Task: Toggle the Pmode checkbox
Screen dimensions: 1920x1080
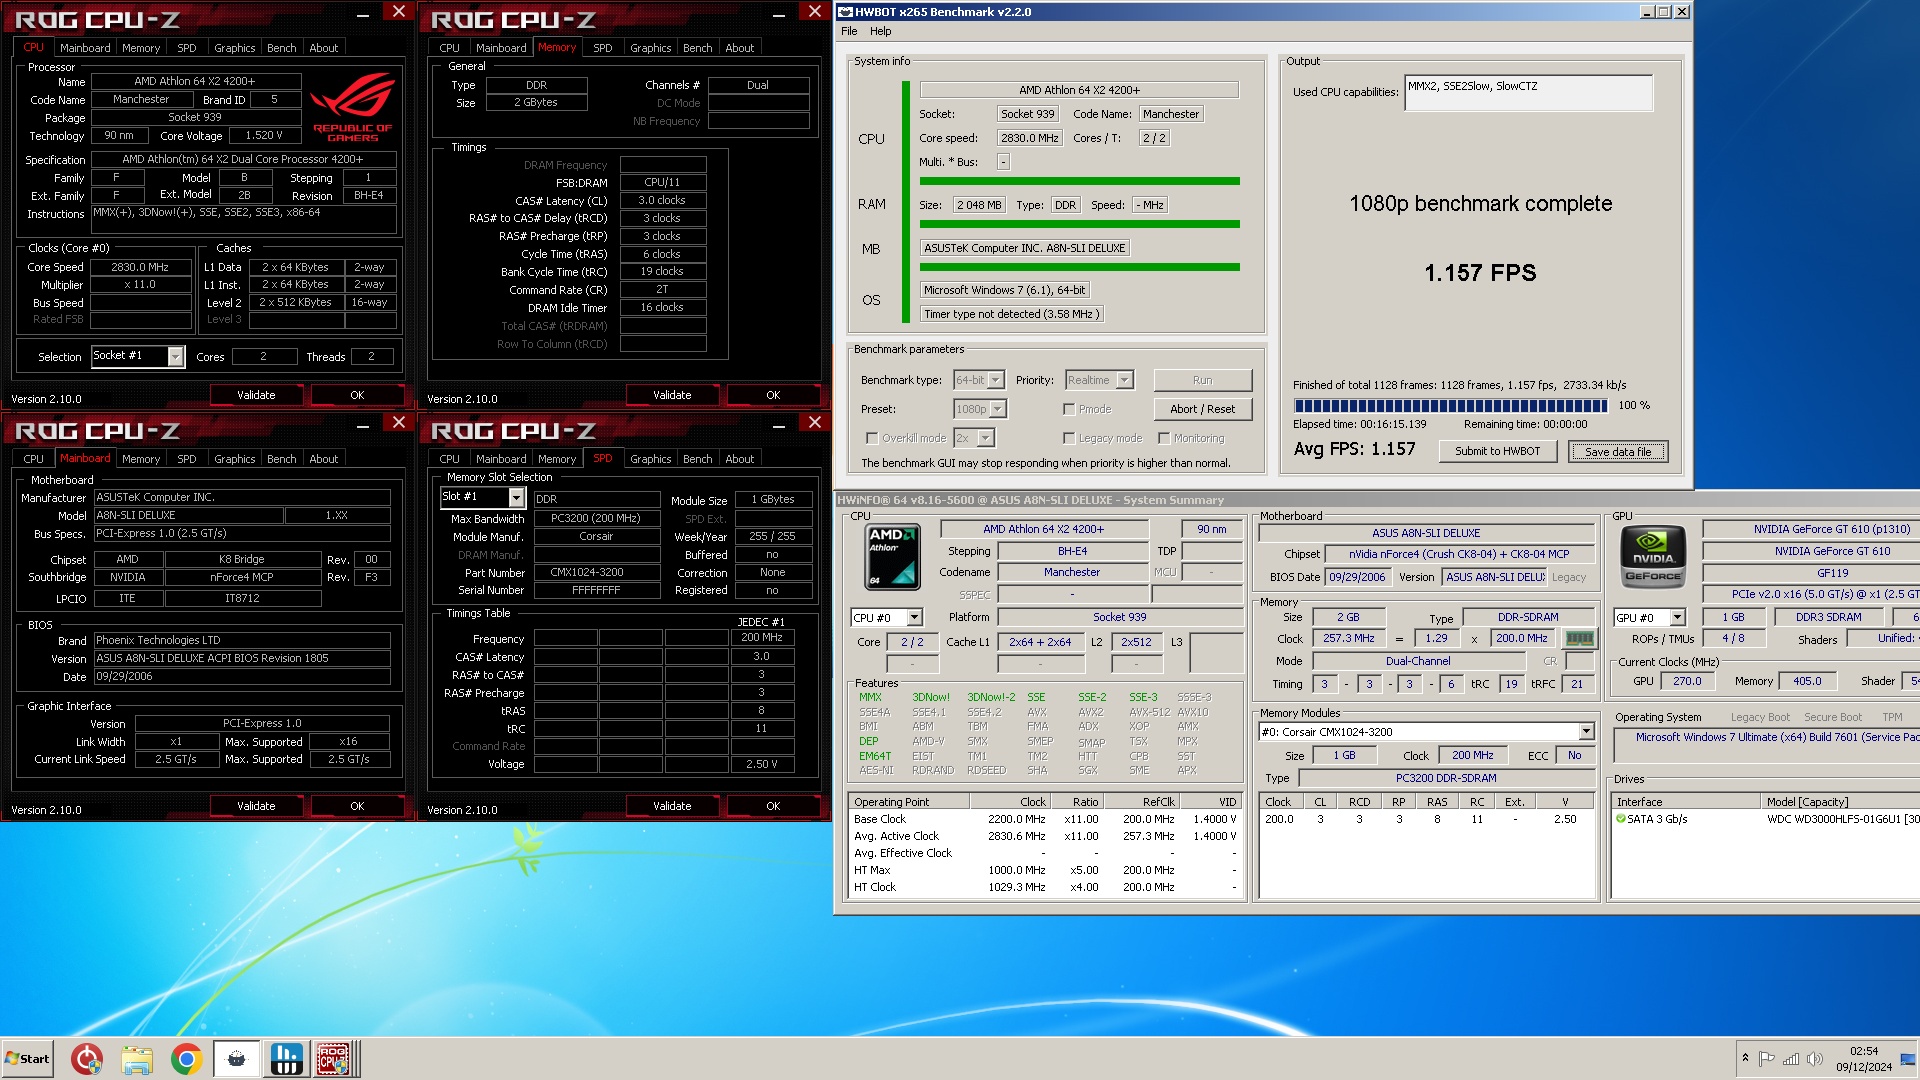Action: [x=1069, y=409]
